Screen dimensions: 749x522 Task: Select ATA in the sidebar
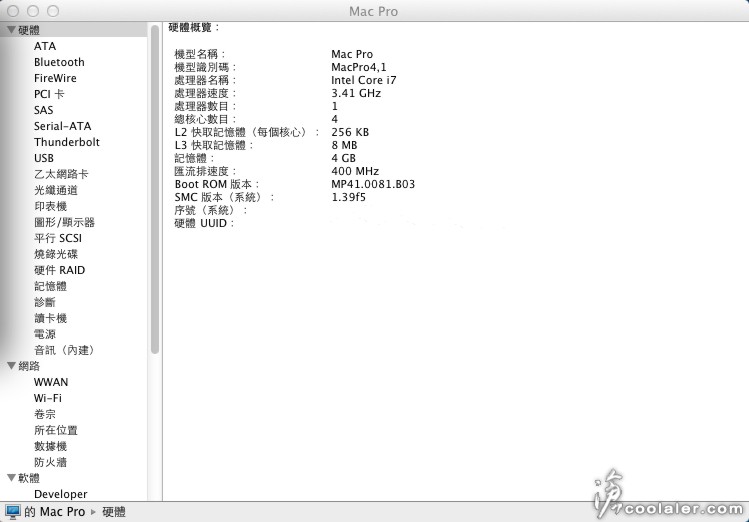coord(45,46)
